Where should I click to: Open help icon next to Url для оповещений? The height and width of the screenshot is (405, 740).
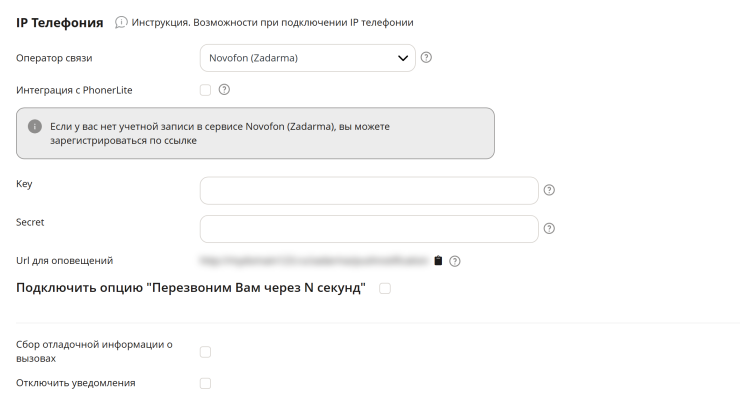tap(454, 261)
